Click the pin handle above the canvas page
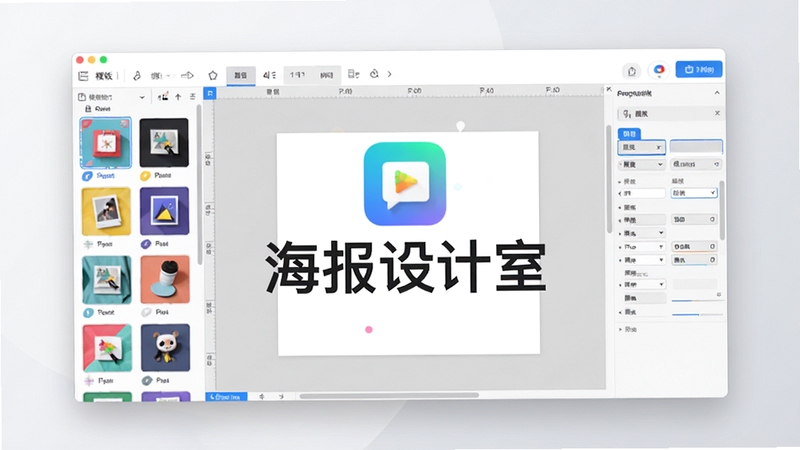 coord(460,126)
